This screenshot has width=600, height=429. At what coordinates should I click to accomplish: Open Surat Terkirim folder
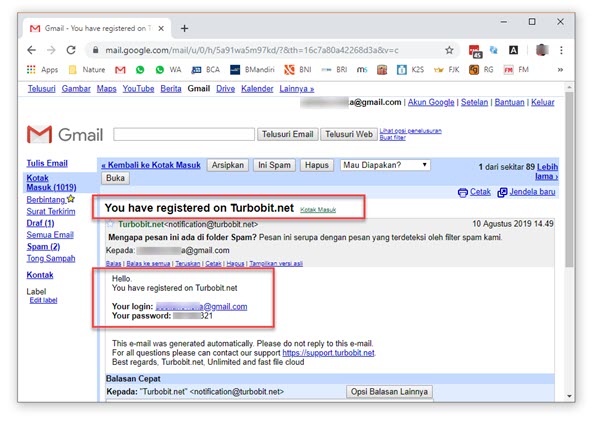click(x=51, y=211)
